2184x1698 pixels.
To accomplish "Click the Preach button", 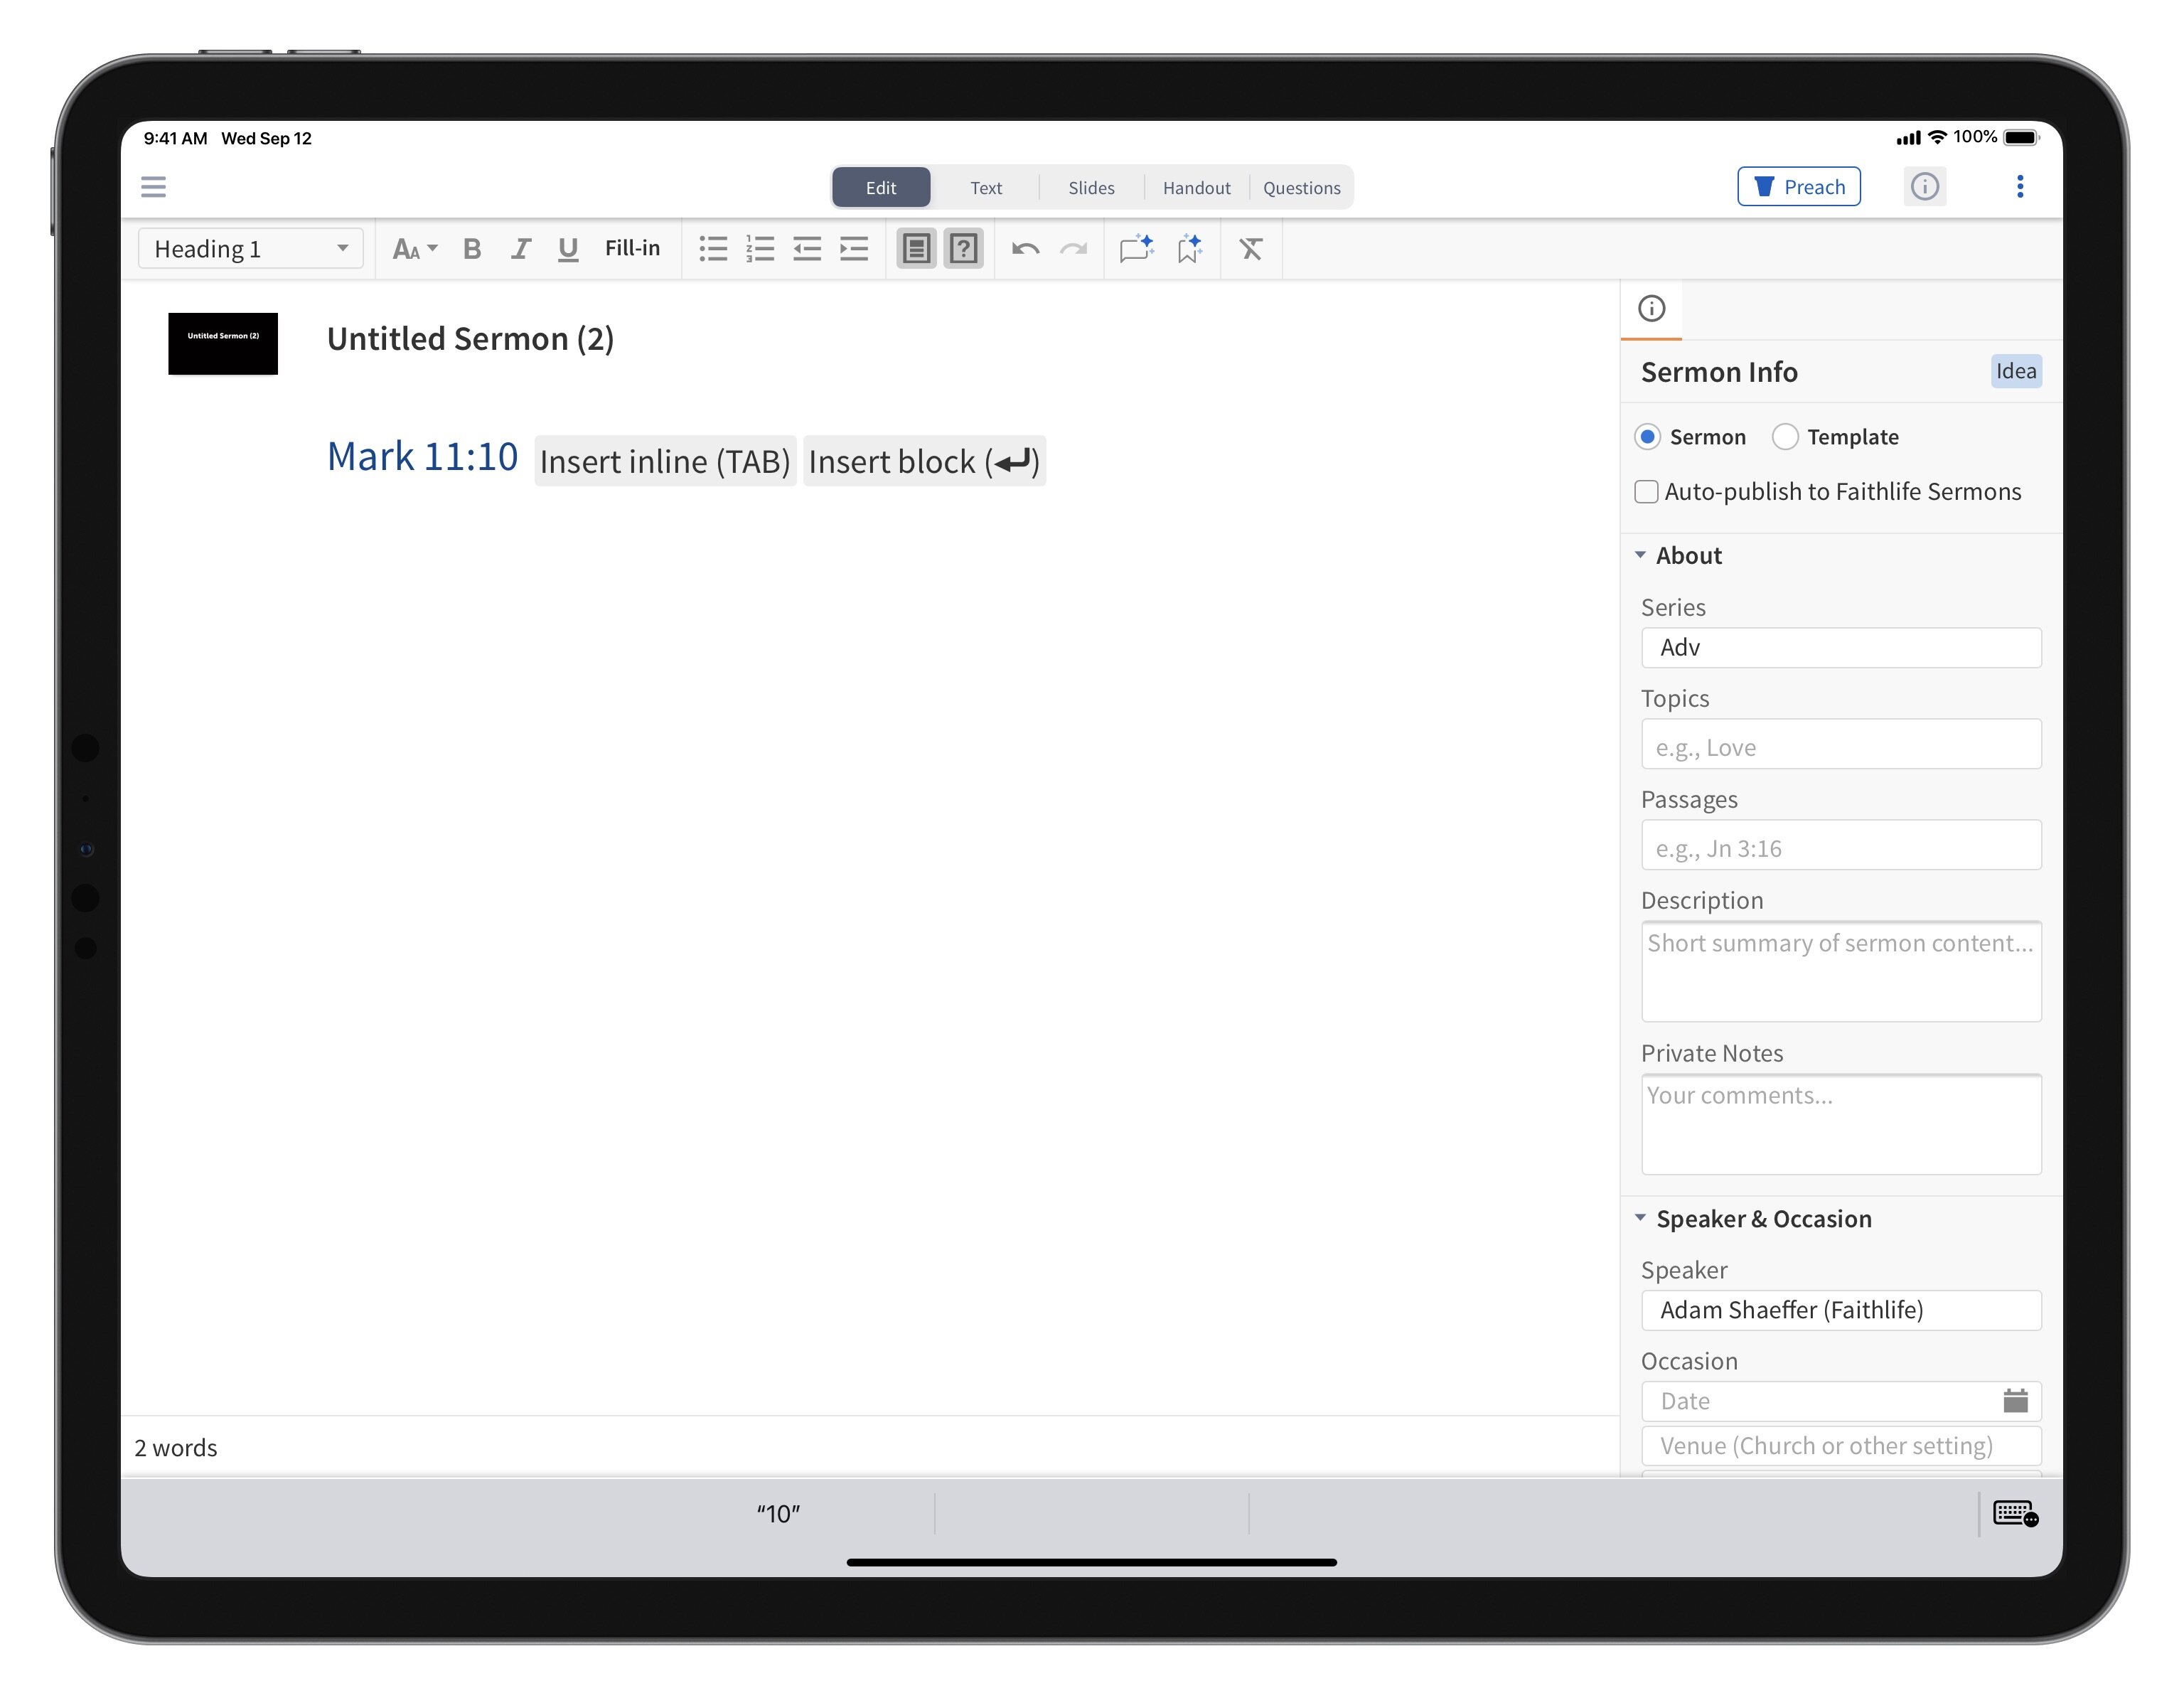I will (1798, 187).
